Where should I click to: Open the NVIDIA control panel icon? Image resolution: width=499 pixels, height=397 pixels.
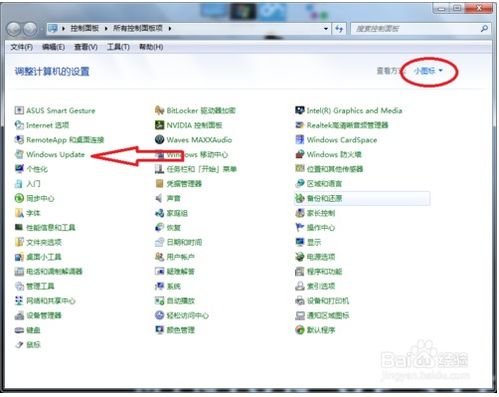pos(159,125)
